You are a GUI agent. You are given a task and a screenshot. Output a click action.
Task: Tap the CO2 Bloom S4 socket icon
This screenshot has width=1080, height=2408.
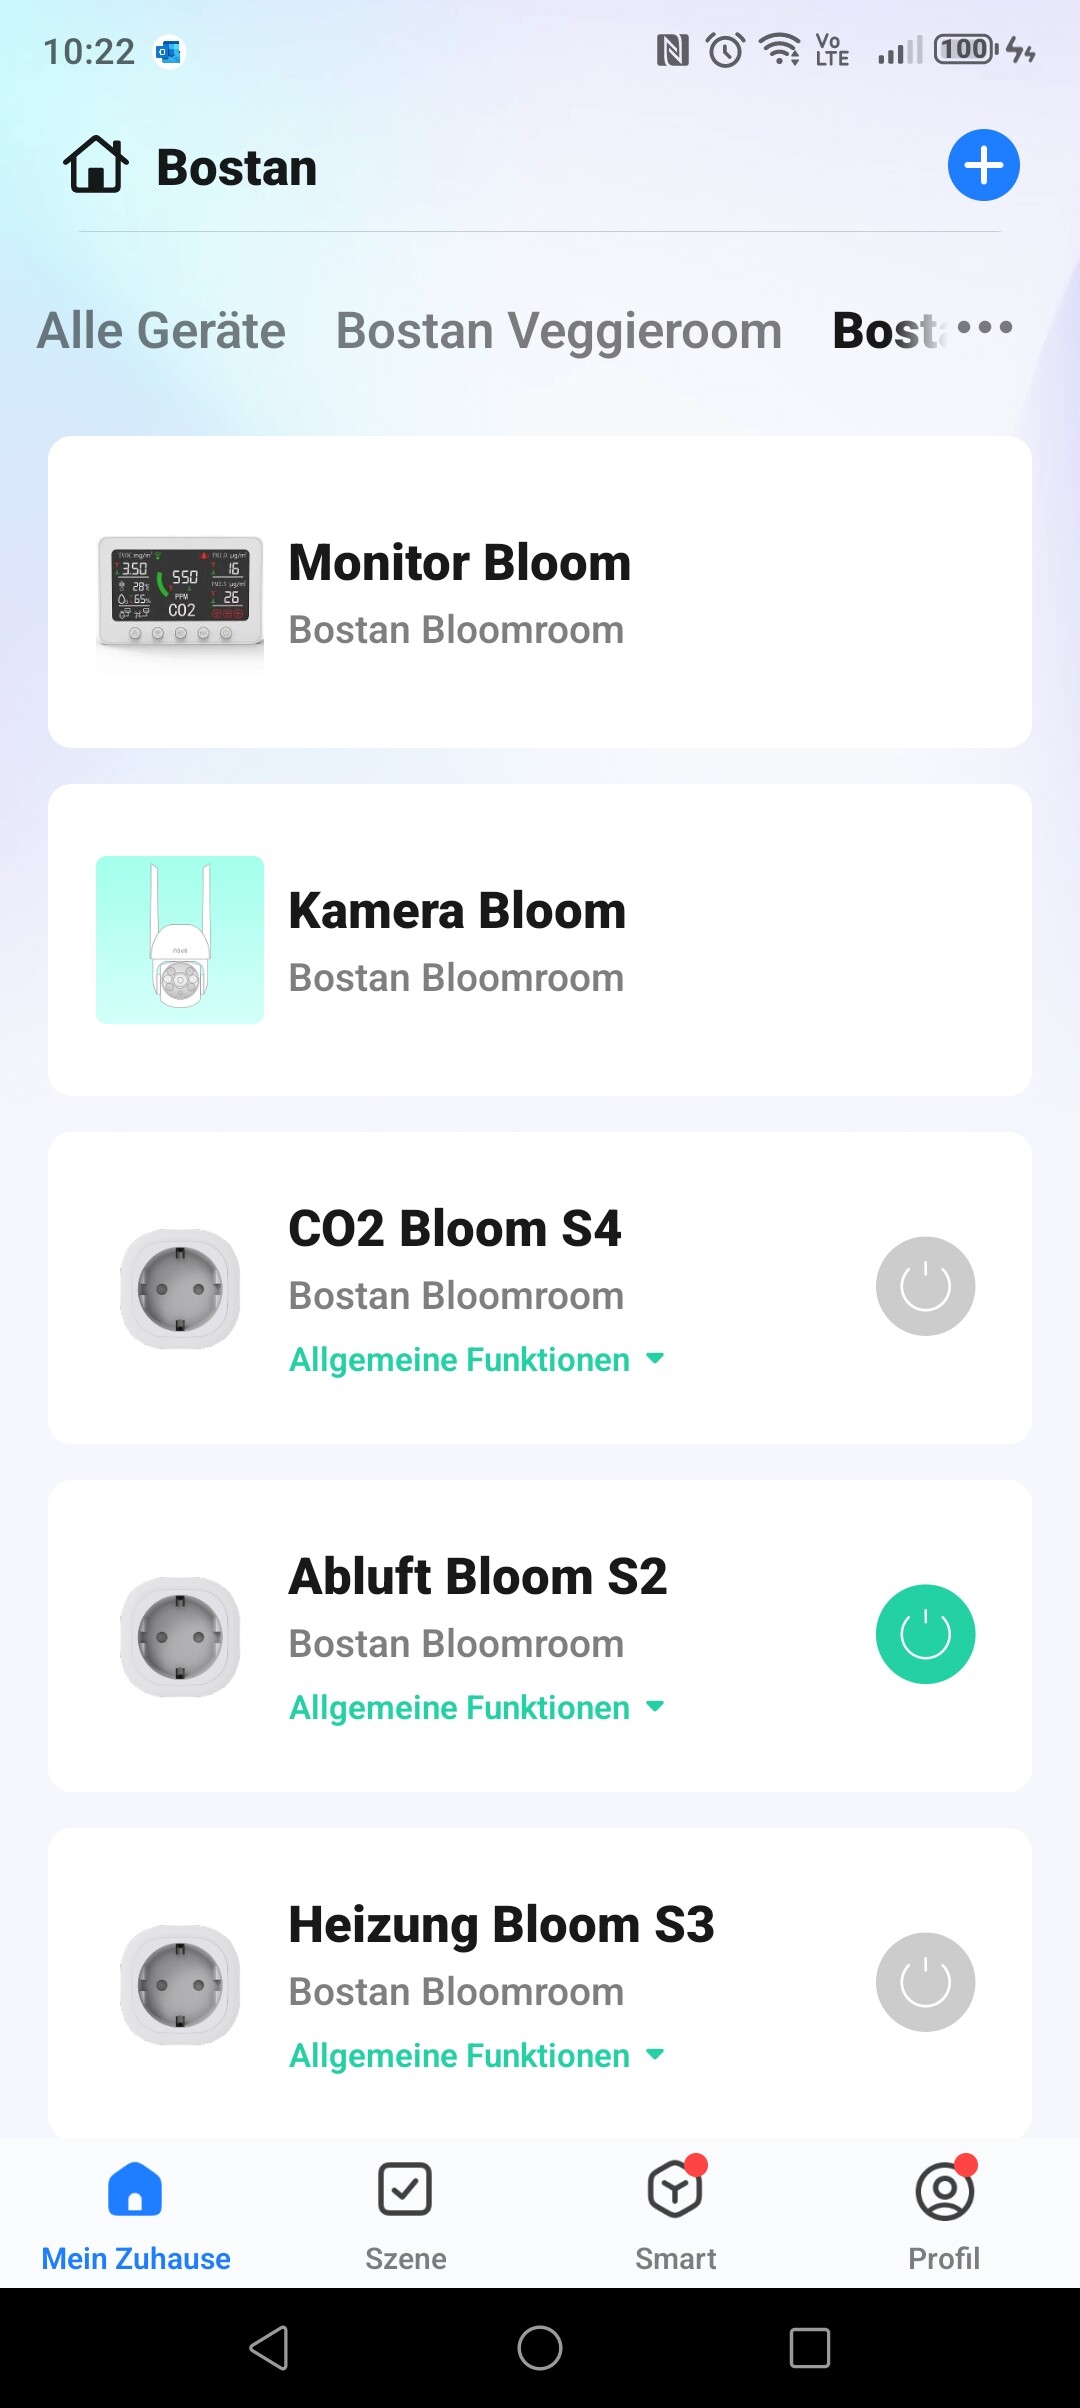(180, 1288)
